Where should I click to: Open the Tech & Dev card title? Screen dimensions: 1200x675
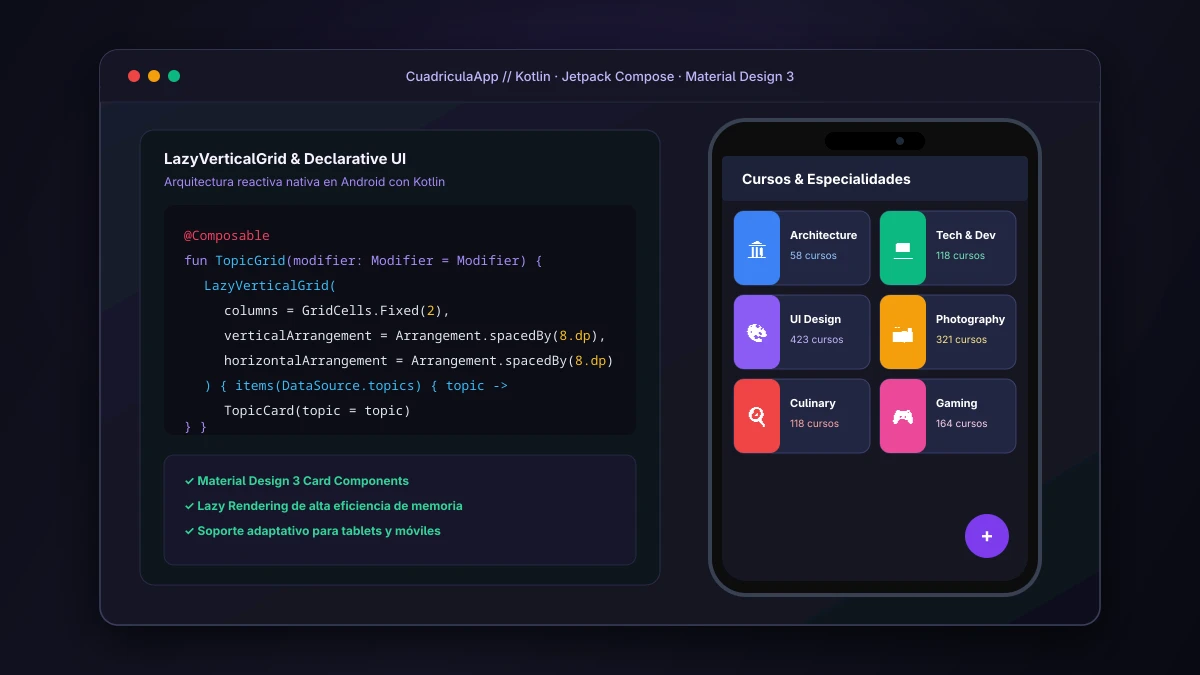[966, 235]
